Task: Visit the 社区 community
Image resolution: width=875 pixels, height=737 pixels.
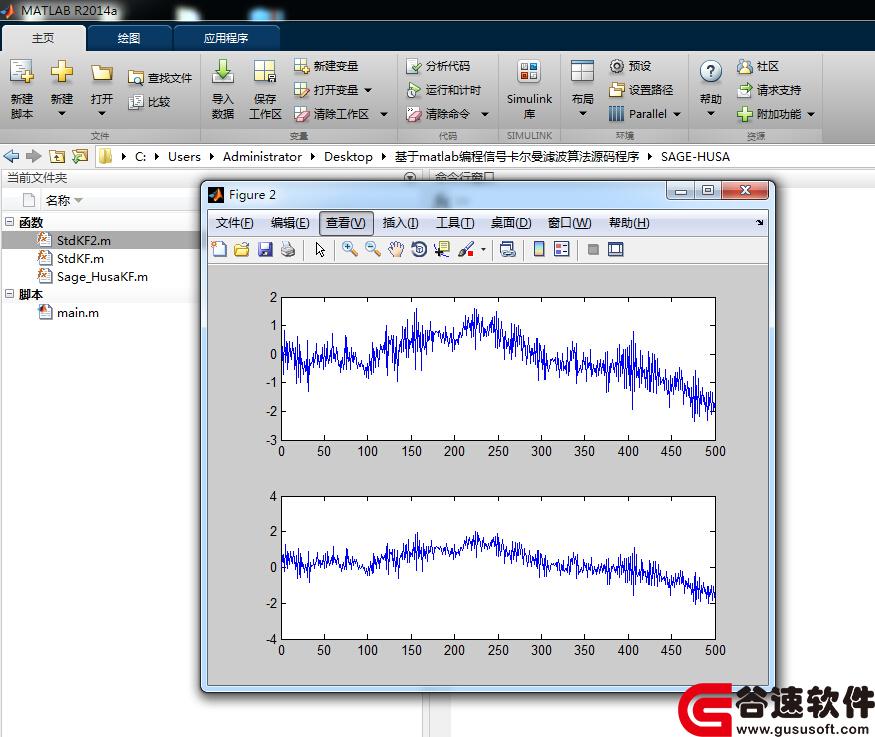Action: pos(758,66)
